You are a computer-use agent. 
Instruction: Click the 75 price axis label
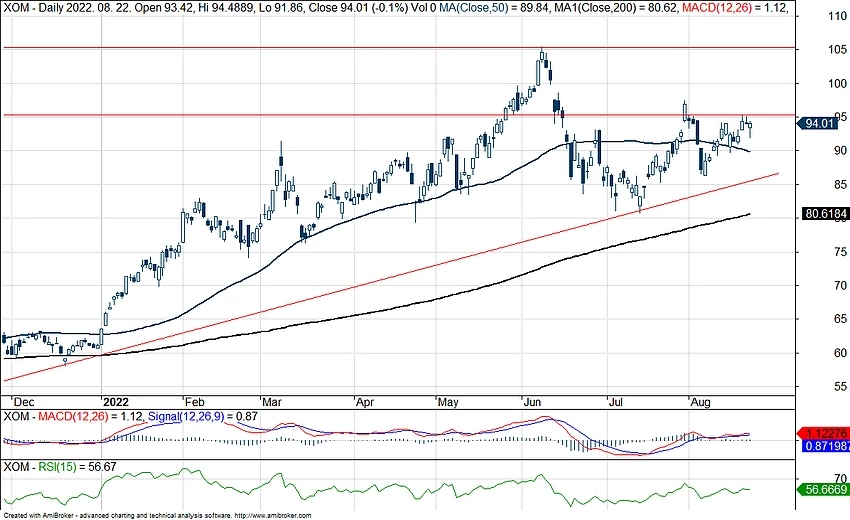(840, 252)
